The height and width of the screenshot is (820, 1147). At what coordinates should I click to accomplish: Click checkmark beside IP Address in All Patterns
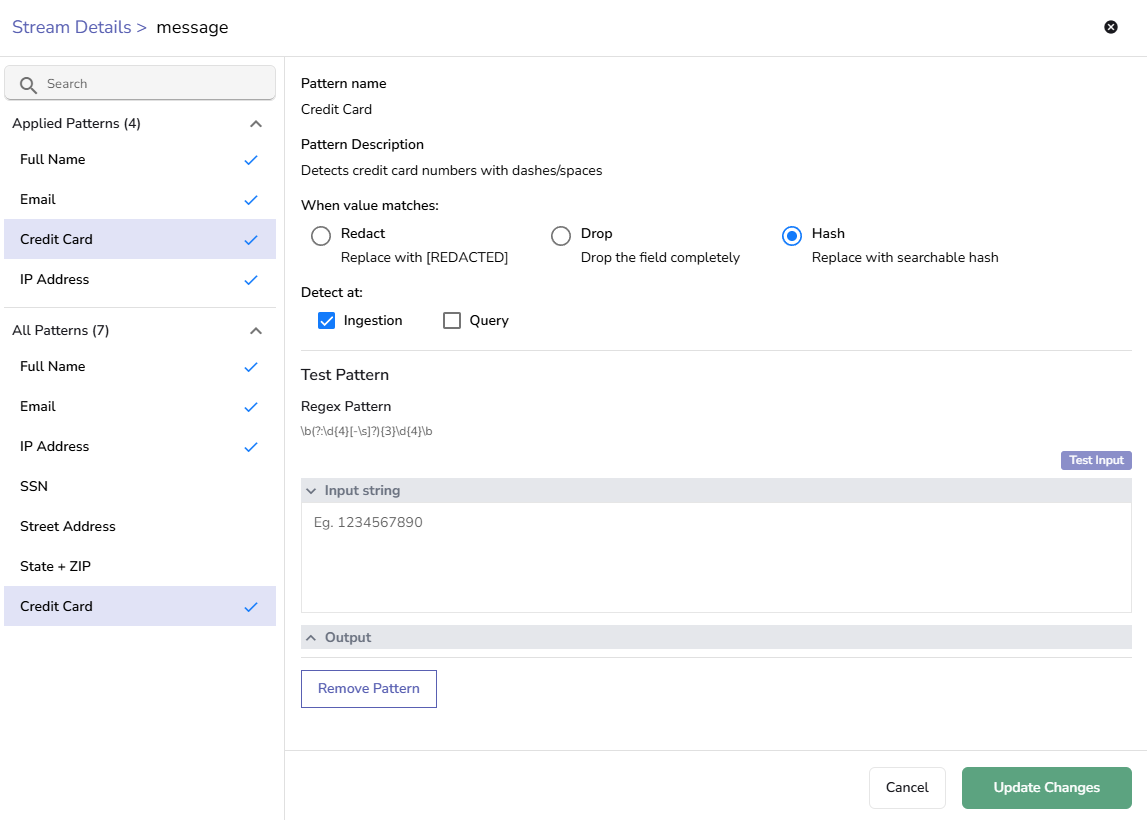(251, 447)
